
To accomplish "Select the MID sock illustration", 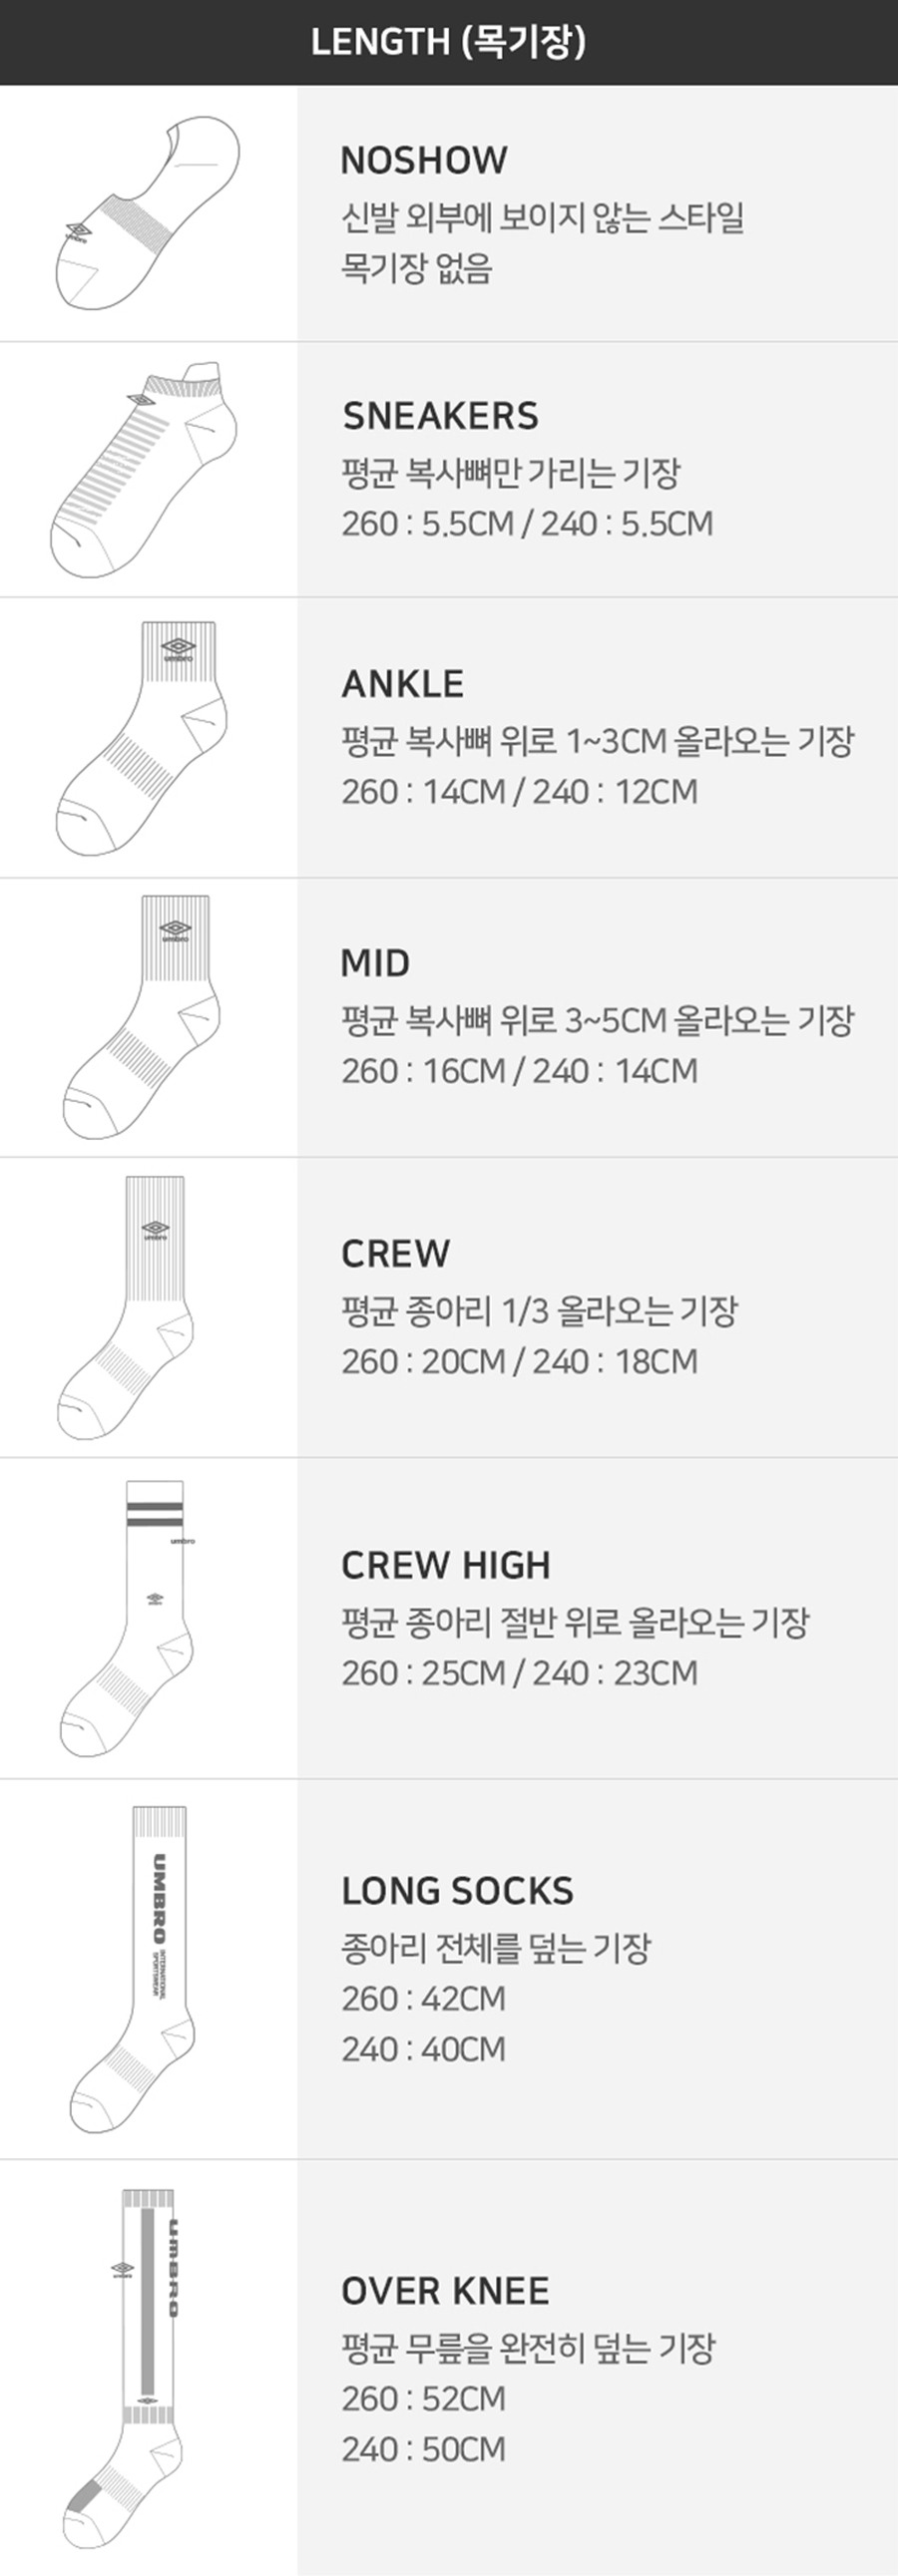I will coord(141,1017).
